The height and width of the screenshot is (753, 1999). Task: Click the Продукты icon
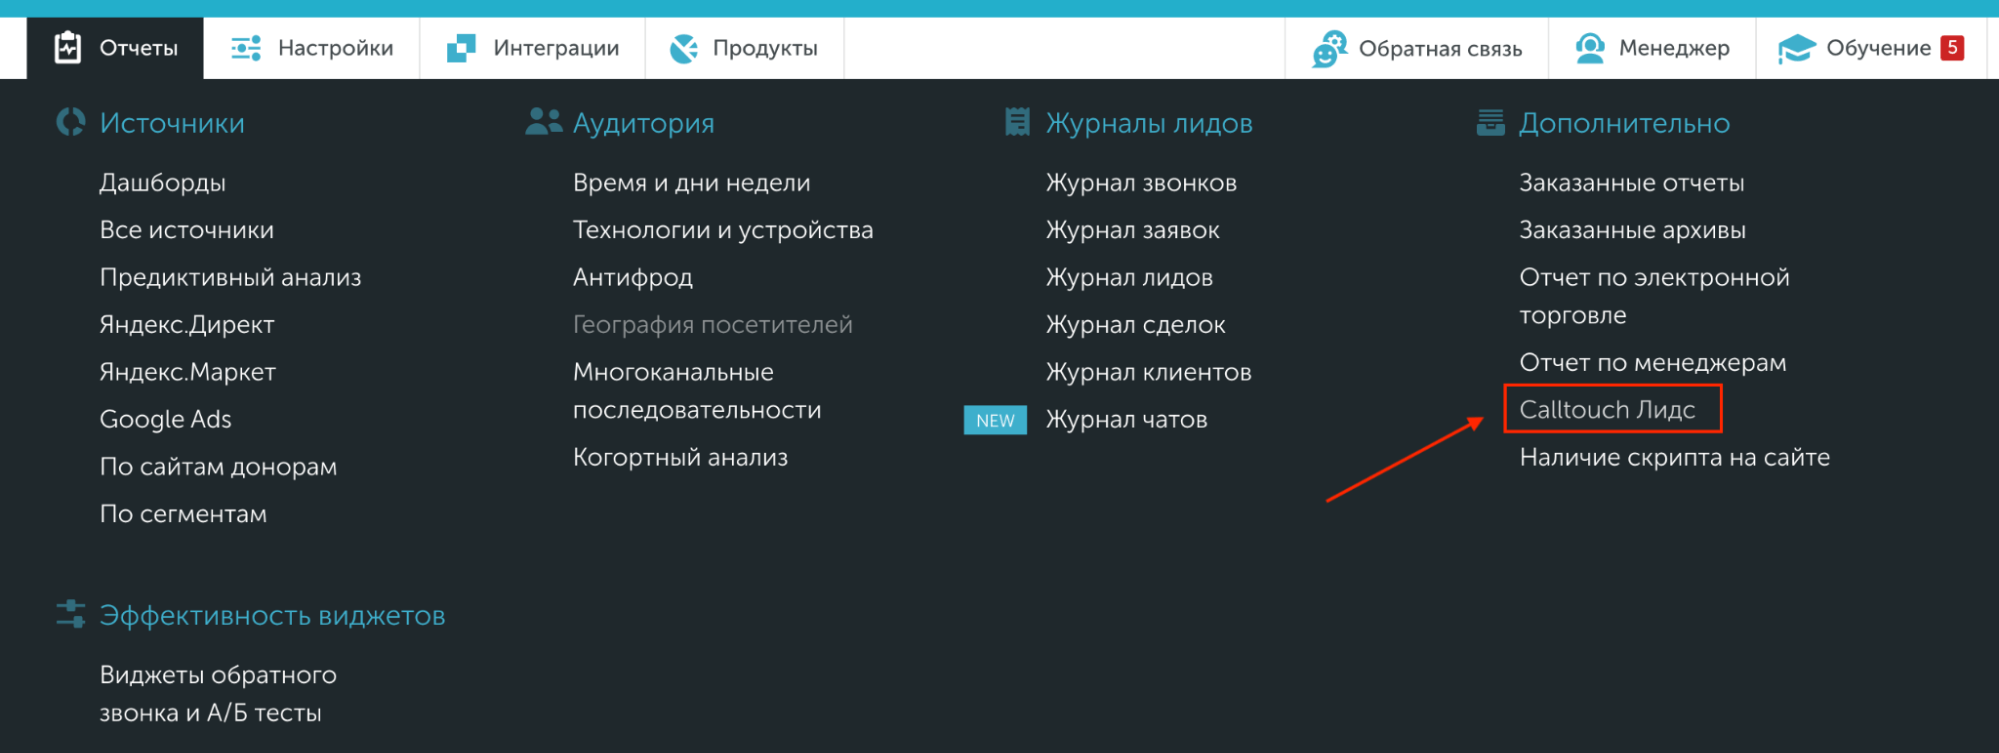tap(684, 48)
